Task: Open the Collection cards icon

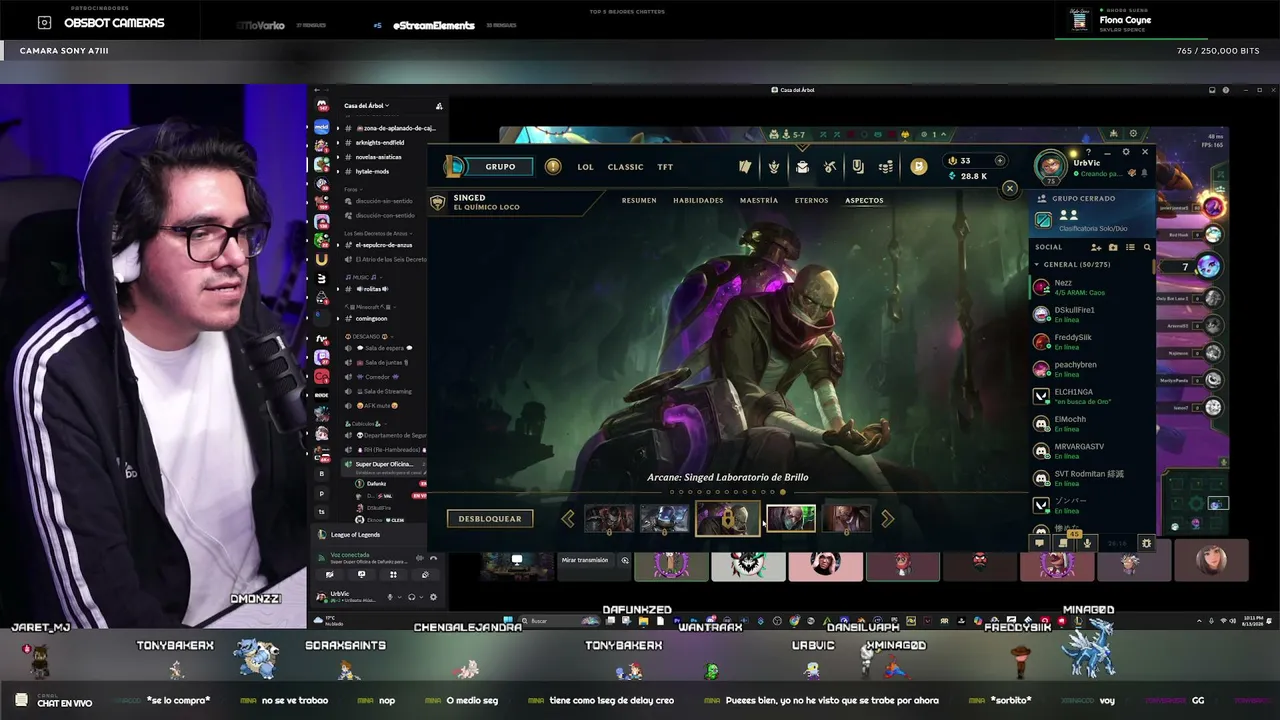Action: [x=745, y=167]
